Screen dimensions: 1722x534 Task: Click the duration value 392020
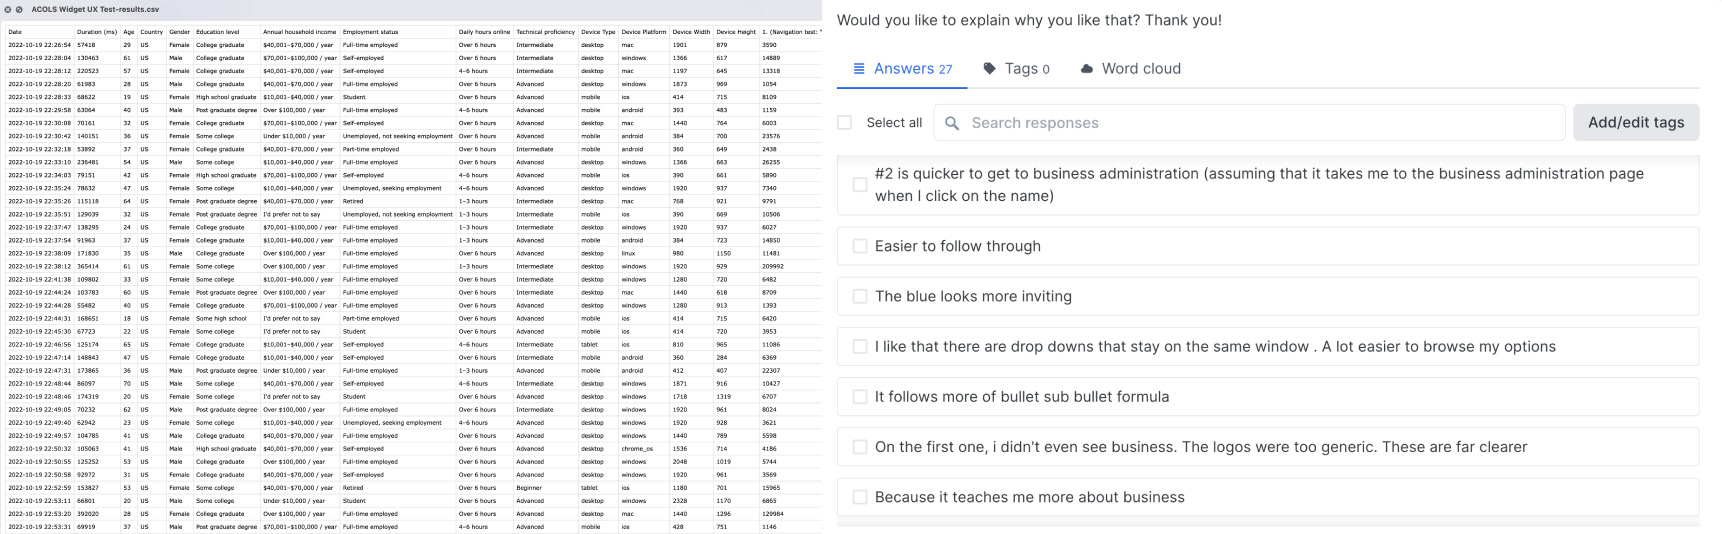click(x=87, y=513)
